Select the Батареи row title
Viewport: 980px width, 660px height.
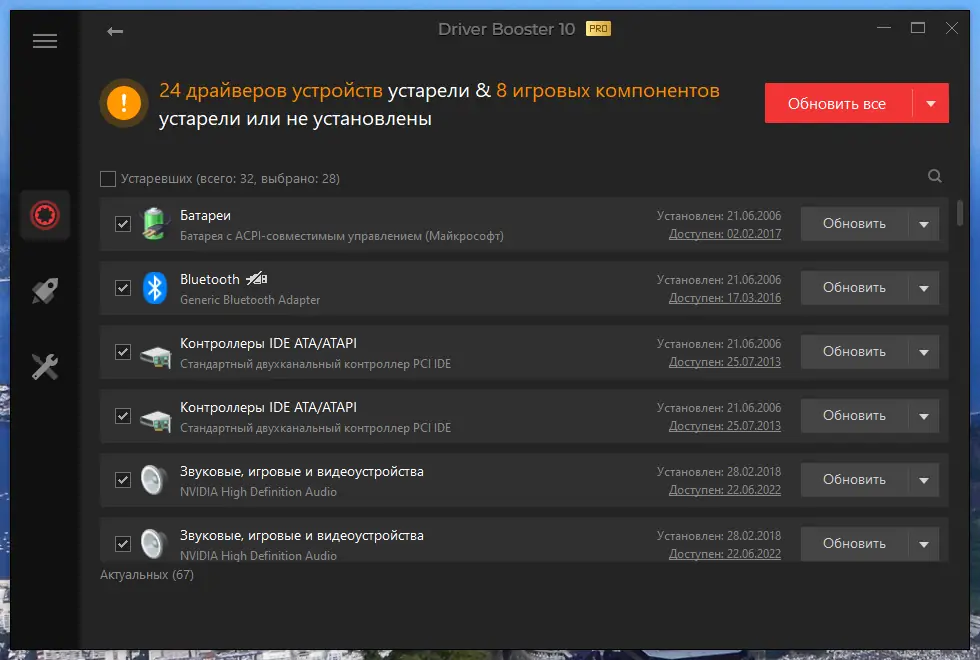click(205, 216)
